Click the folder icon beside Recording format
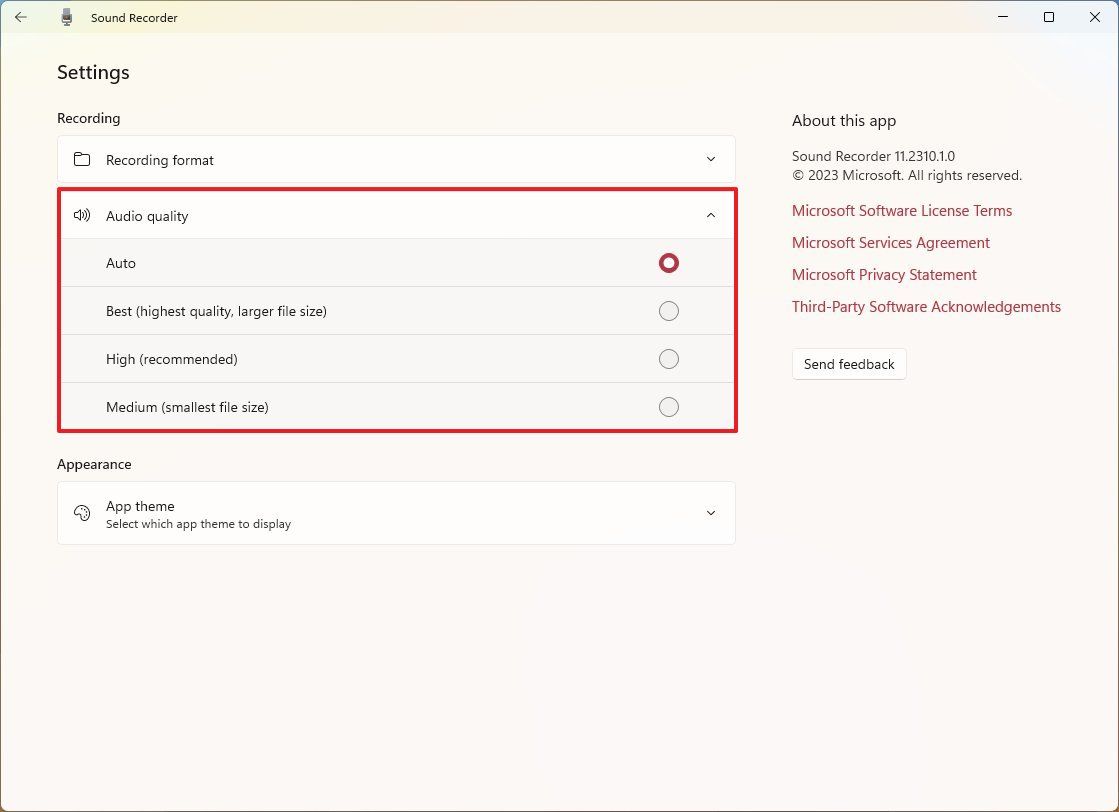Screen dimensions: 1119x812 81,159
